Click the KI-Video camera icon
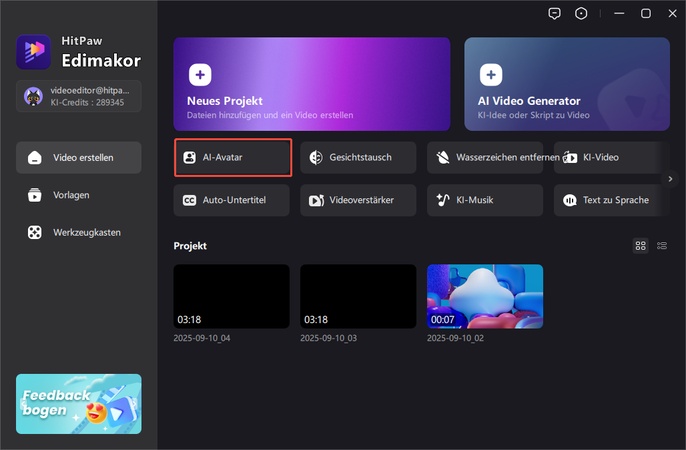Viewport: 686px width, 450px height. [570, 157]
